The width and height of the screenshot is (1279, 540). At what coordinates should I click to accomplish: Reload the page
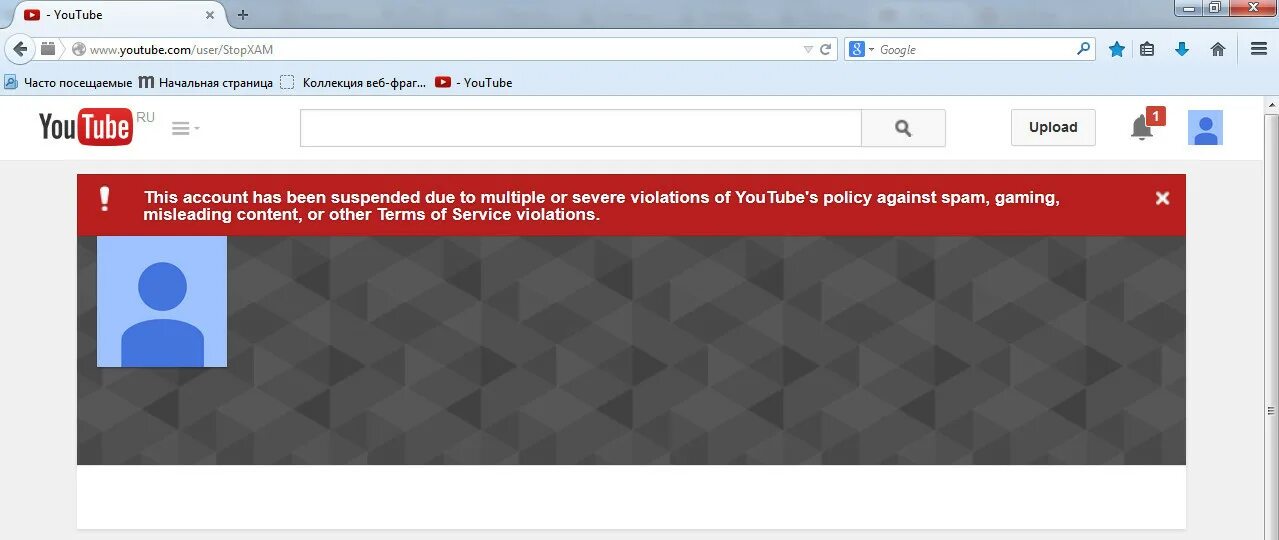[x=826, y=49]
